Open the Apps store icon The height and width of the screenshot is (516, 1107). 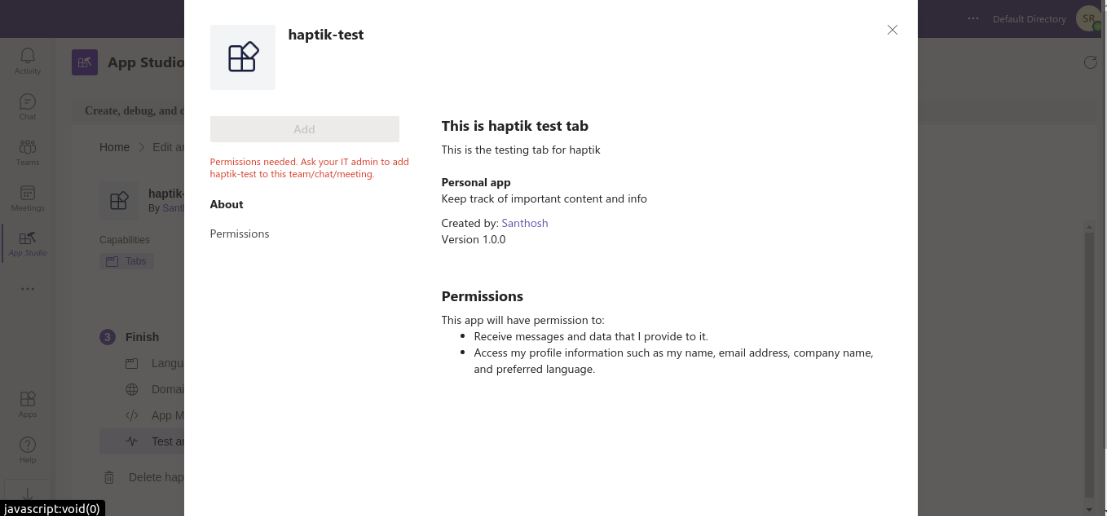coord(28,404)
